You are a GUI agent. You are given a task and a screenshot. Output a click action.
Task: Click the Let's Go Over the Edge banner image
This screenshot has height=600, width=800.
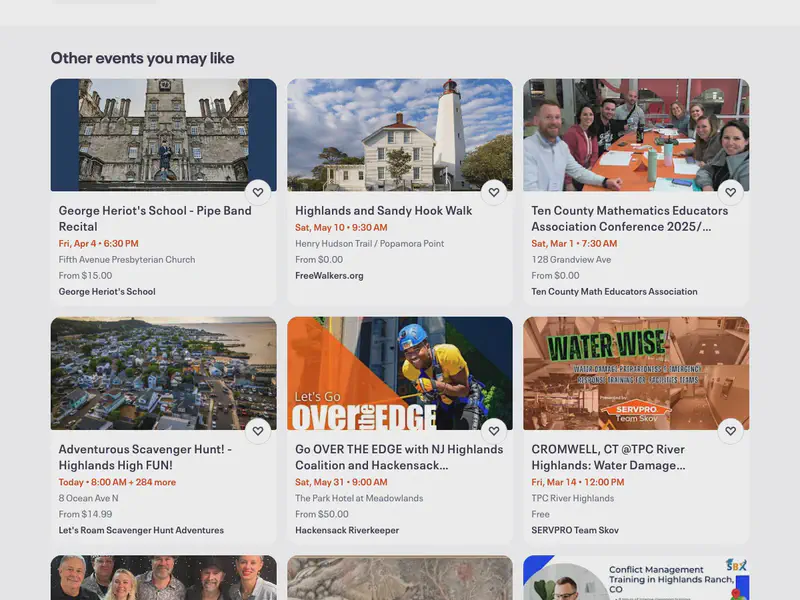(x=400, y=373)
